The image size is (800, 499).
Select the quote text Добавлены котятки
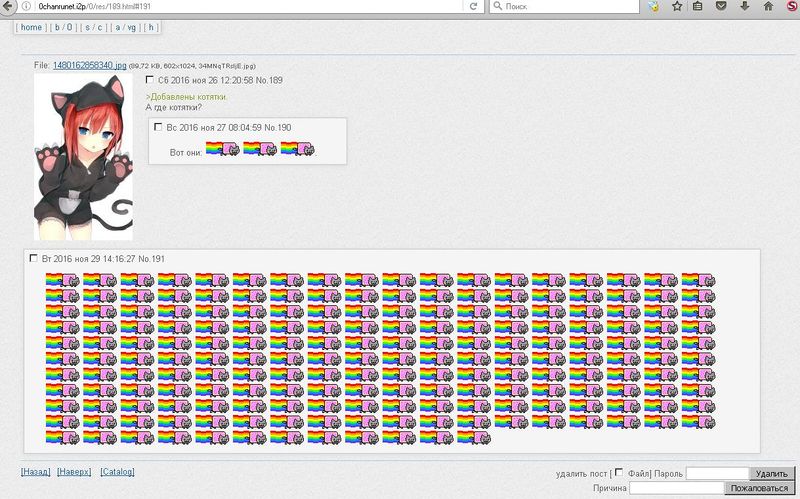187,96
